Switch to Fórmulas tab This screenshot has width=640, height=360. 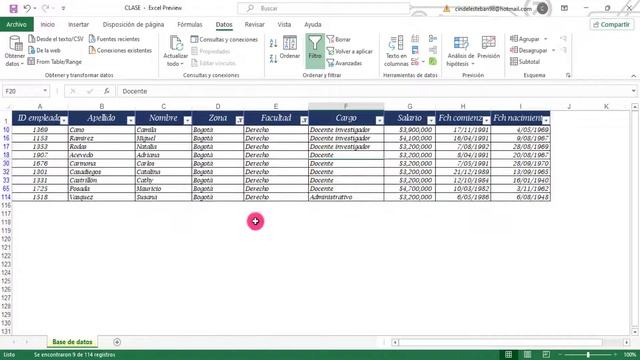(190, 24)
